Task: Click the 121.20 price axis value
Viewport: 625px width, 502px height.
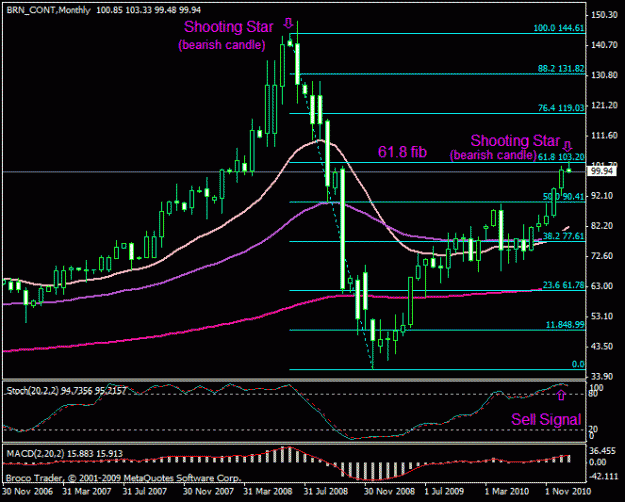Action: point(604,105)
